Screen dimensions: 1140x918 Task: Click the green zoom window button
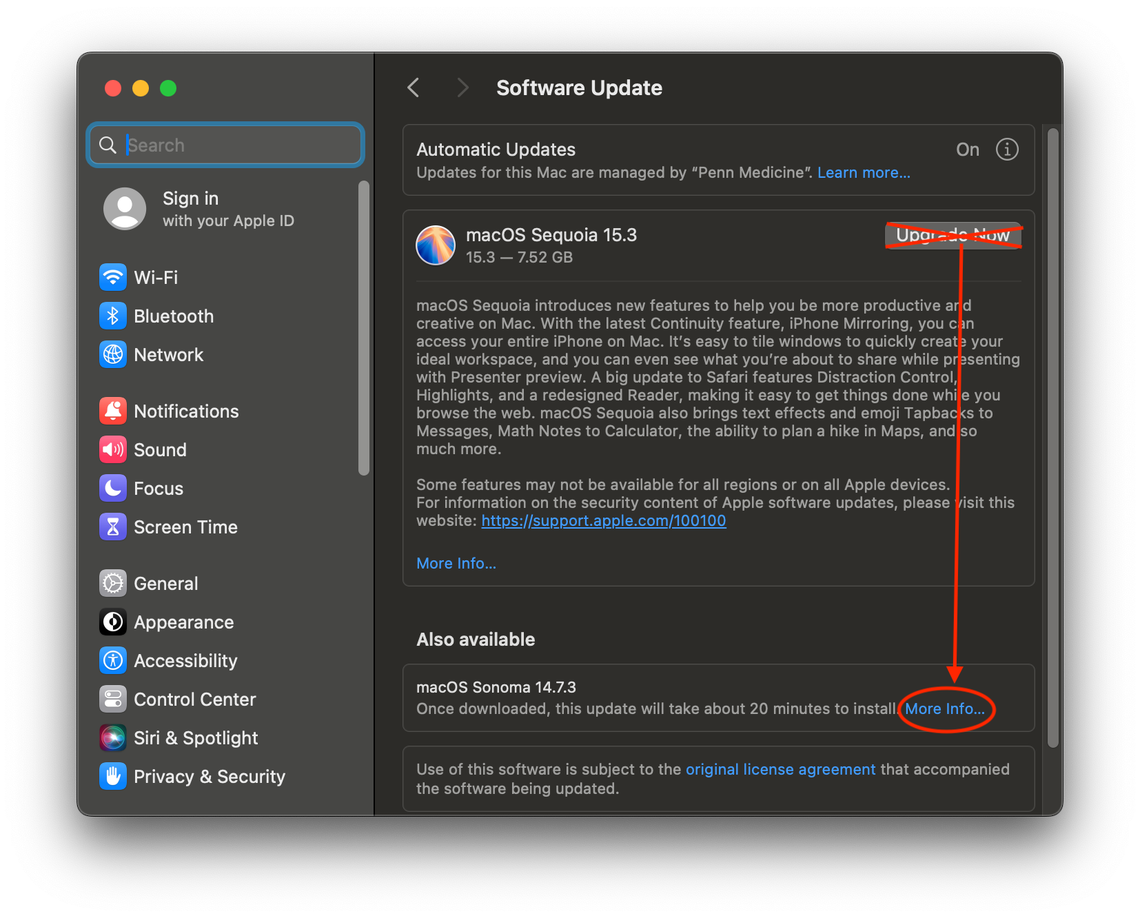point(168,88)
